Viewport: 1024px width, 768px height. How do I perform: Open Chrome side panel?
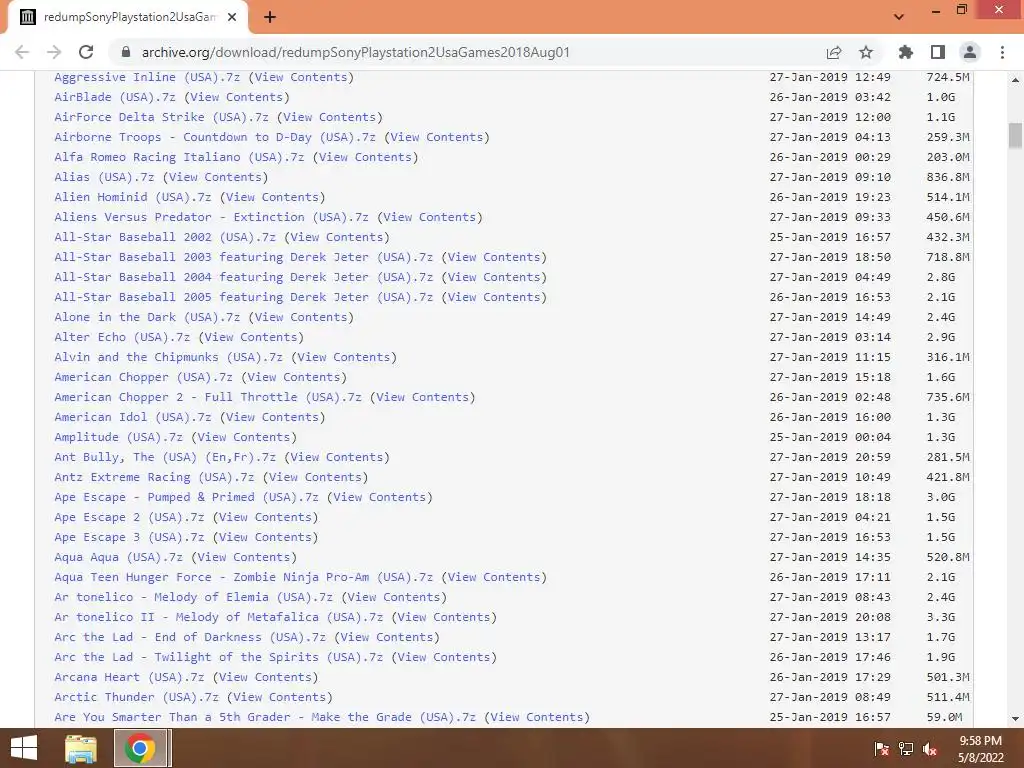coord(938,52)
